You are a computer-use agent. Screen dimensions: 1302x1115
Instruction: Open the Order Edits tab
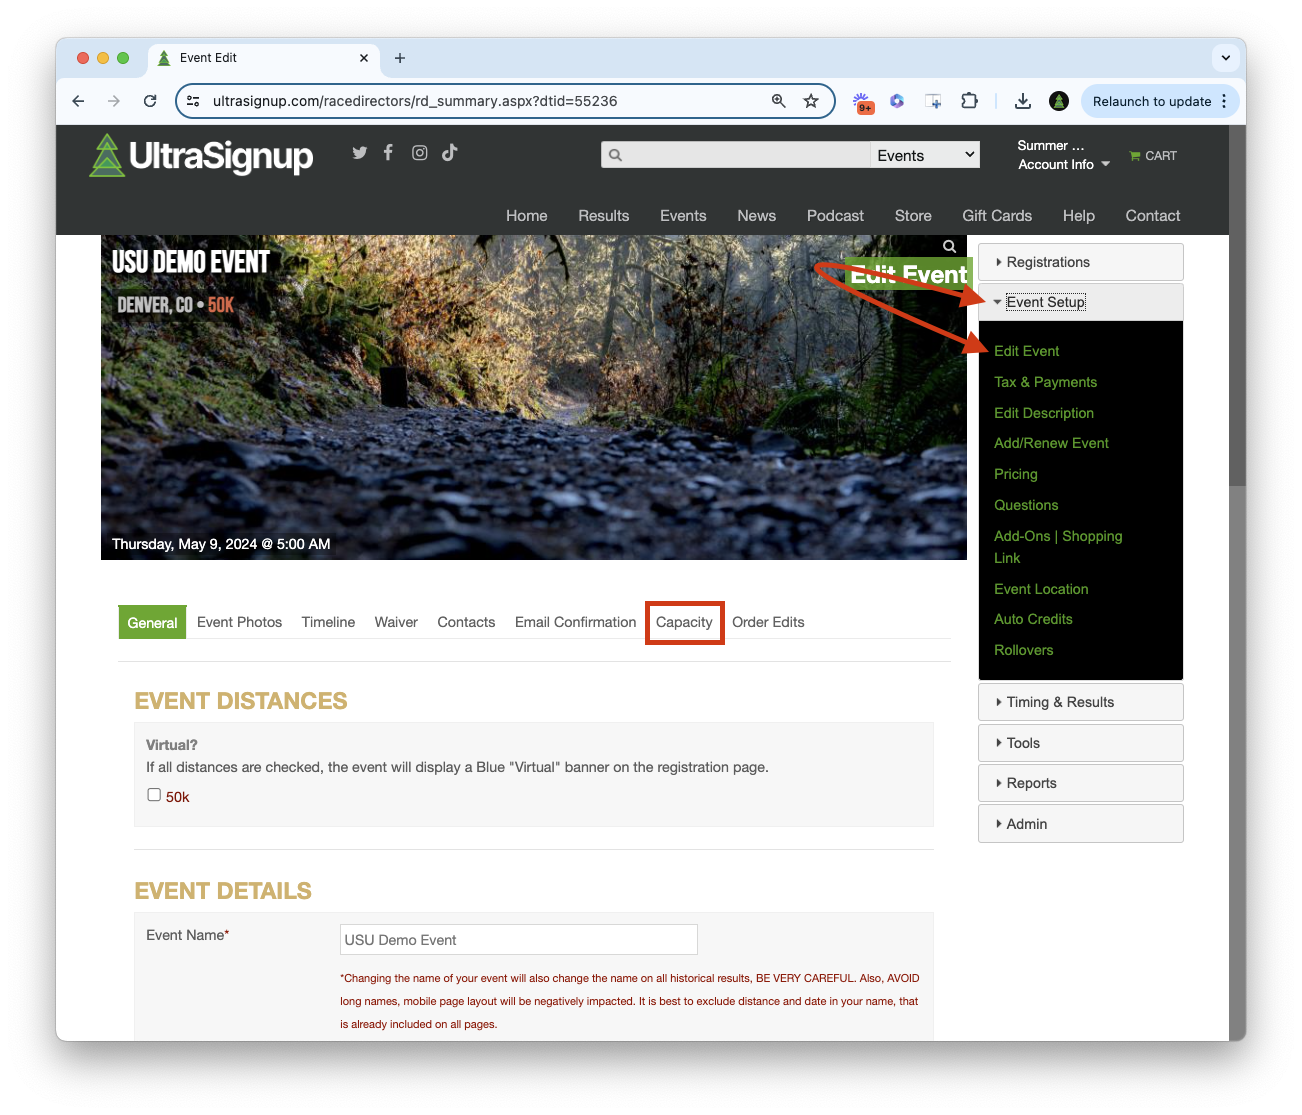[768, 622]
